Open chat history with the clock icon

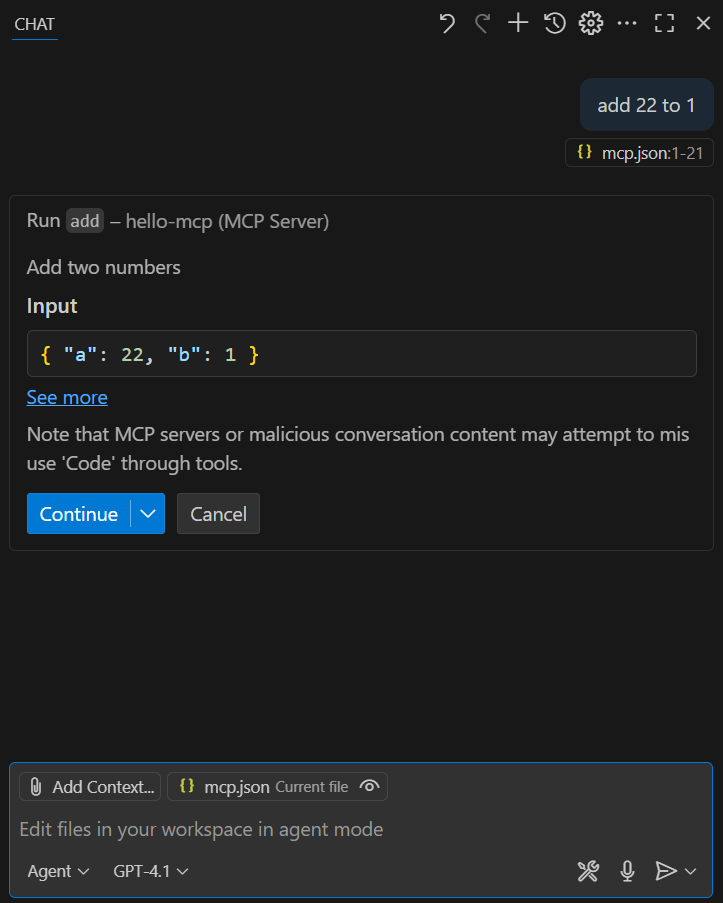554,22
